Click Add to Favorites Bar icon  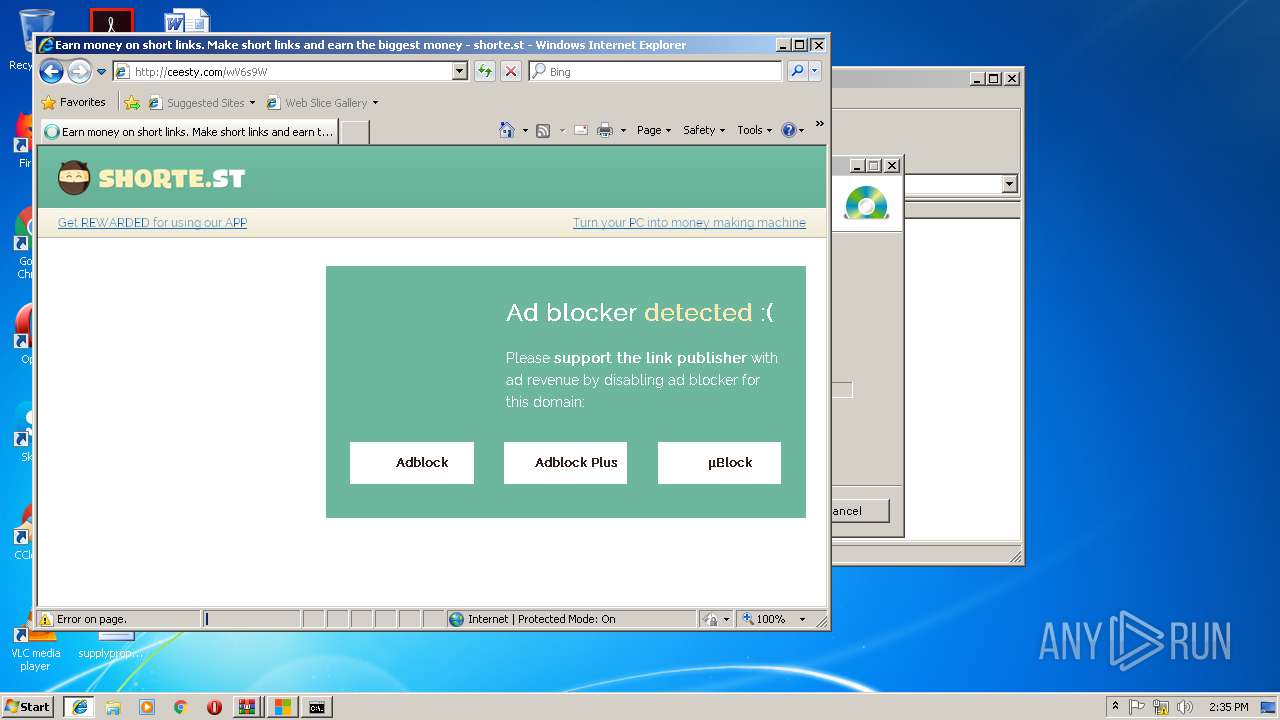tap(132, 102)
